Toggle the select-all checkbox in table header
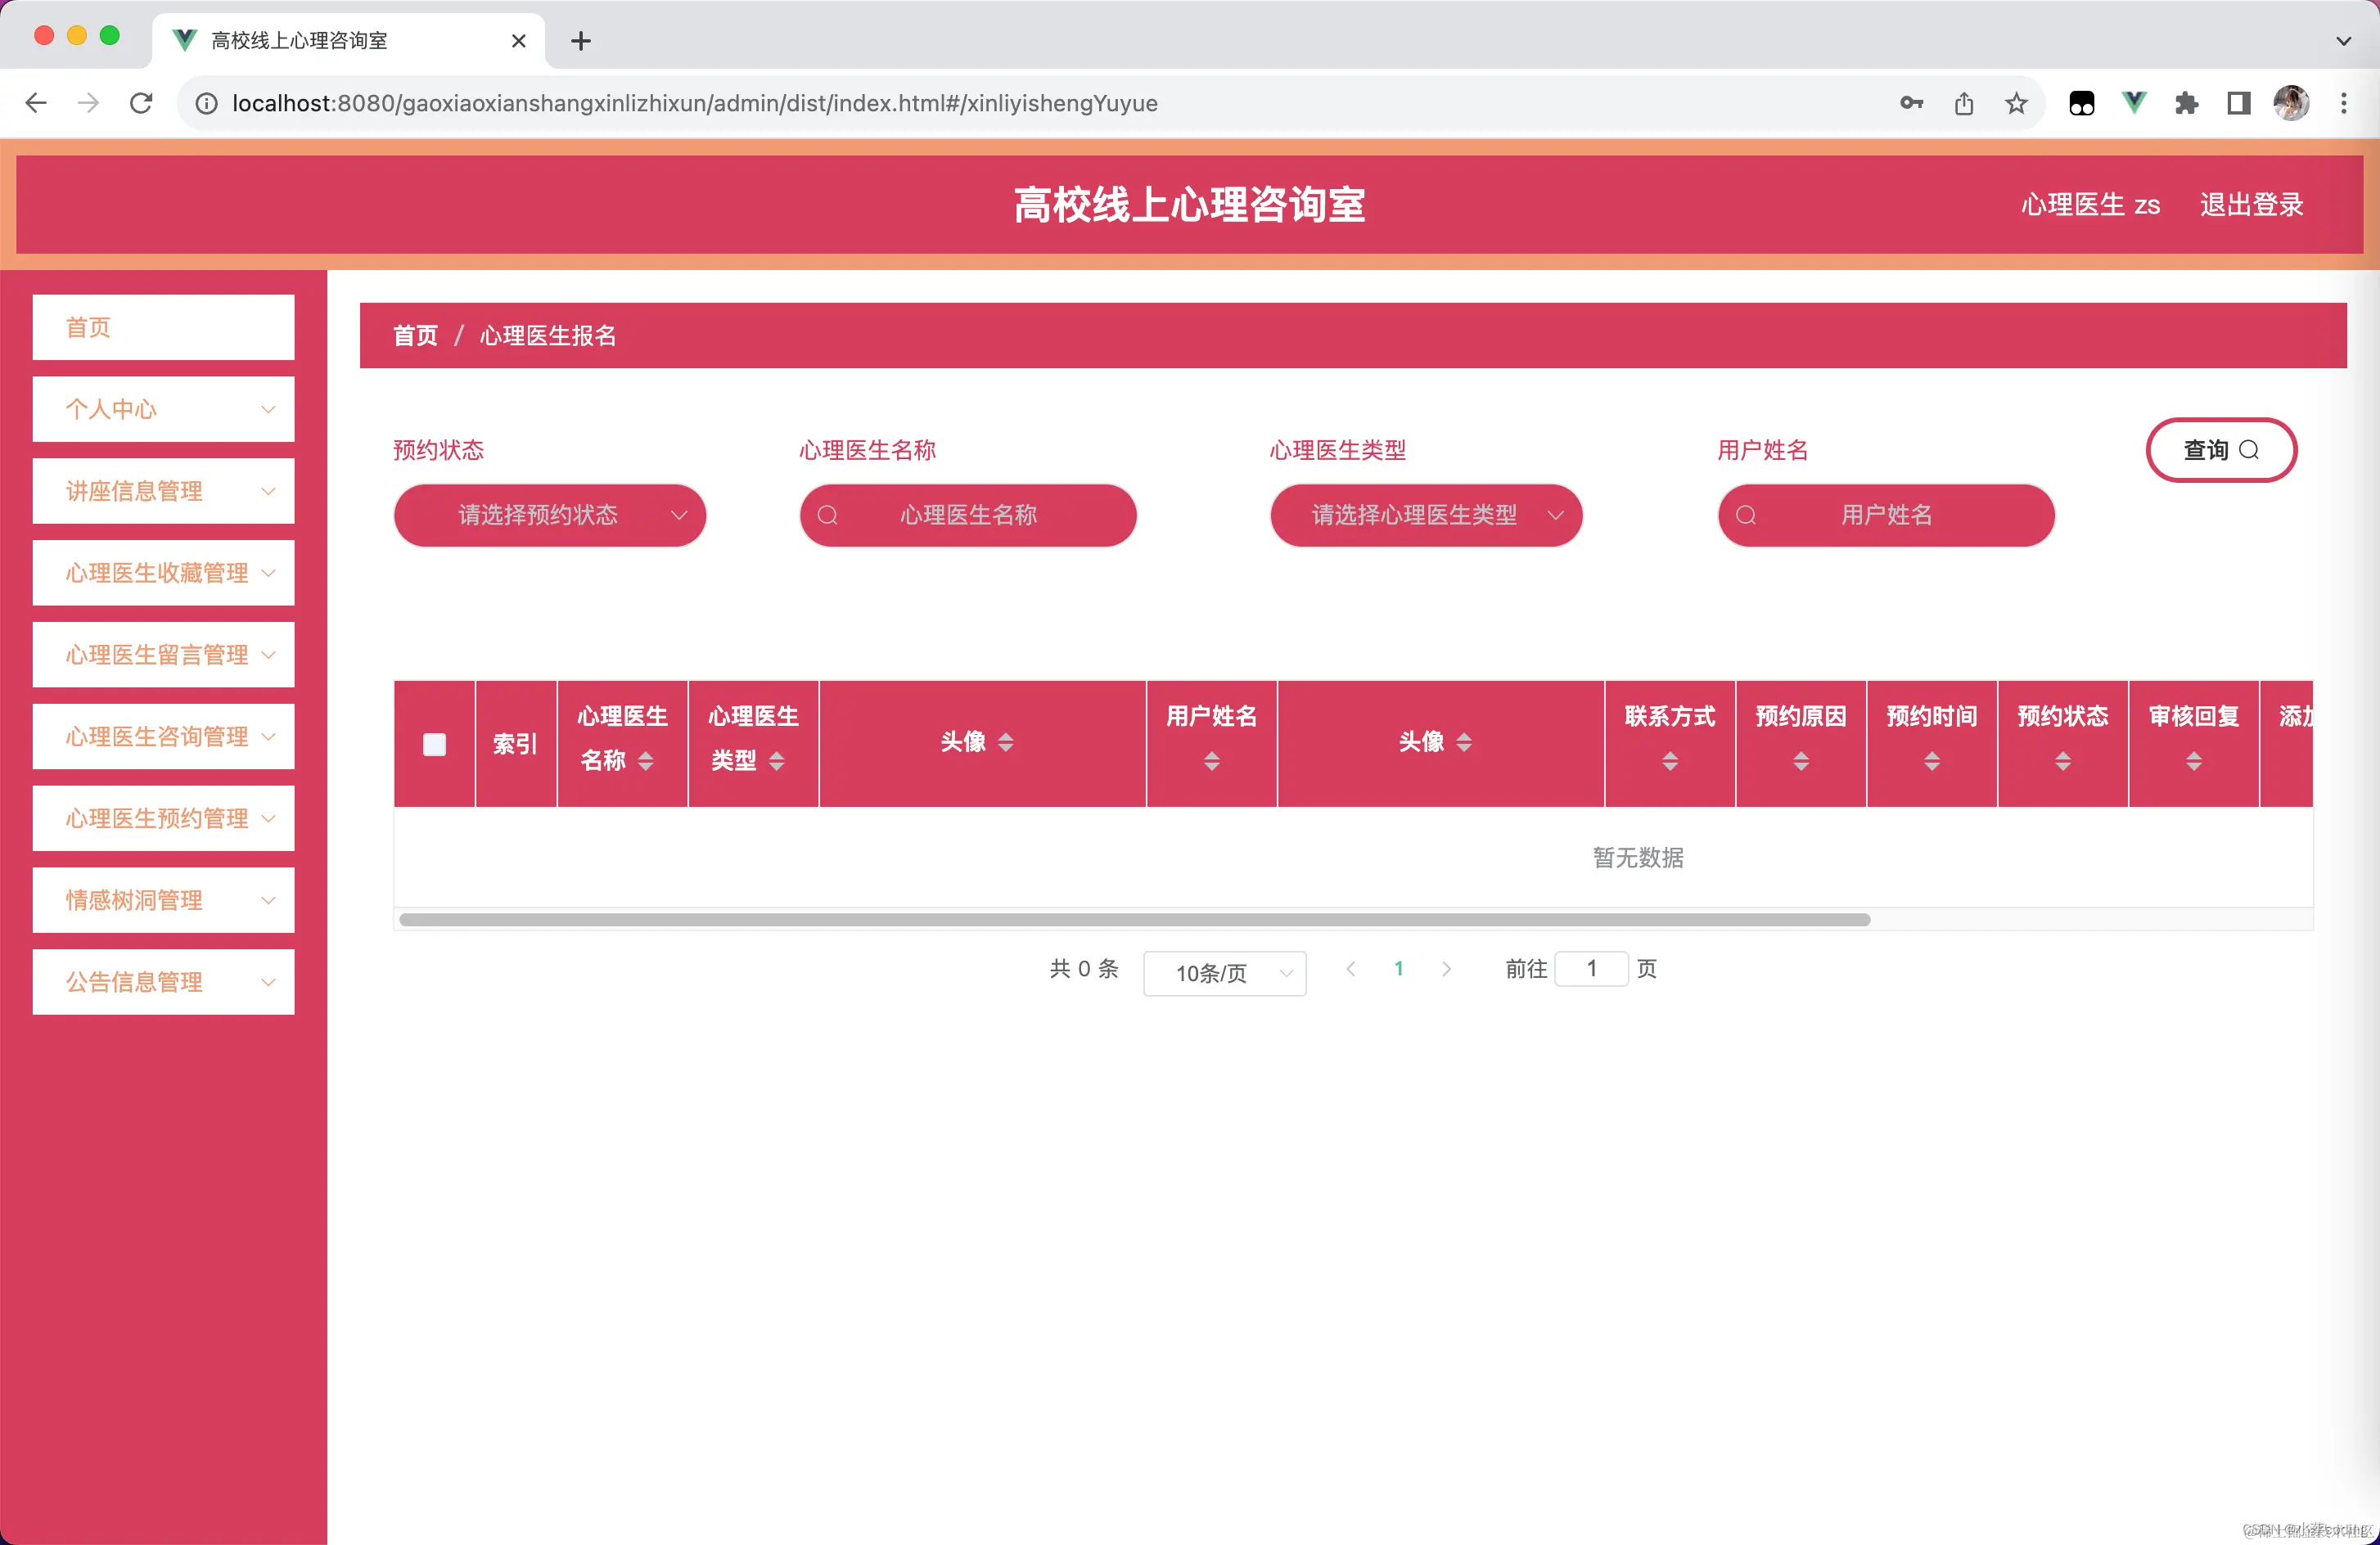The height and width of the screenshot is (1545, 2380). point(435,744)
